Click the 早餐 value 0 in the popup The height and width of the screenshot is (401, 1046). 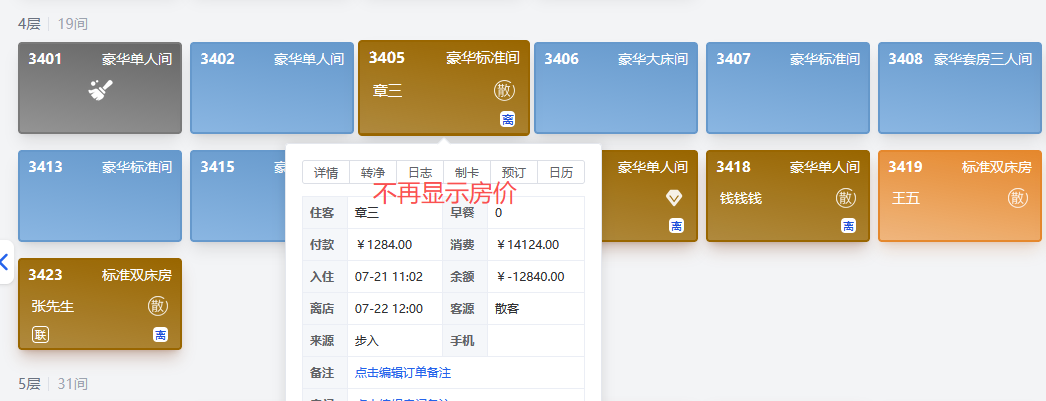point(498,213)
